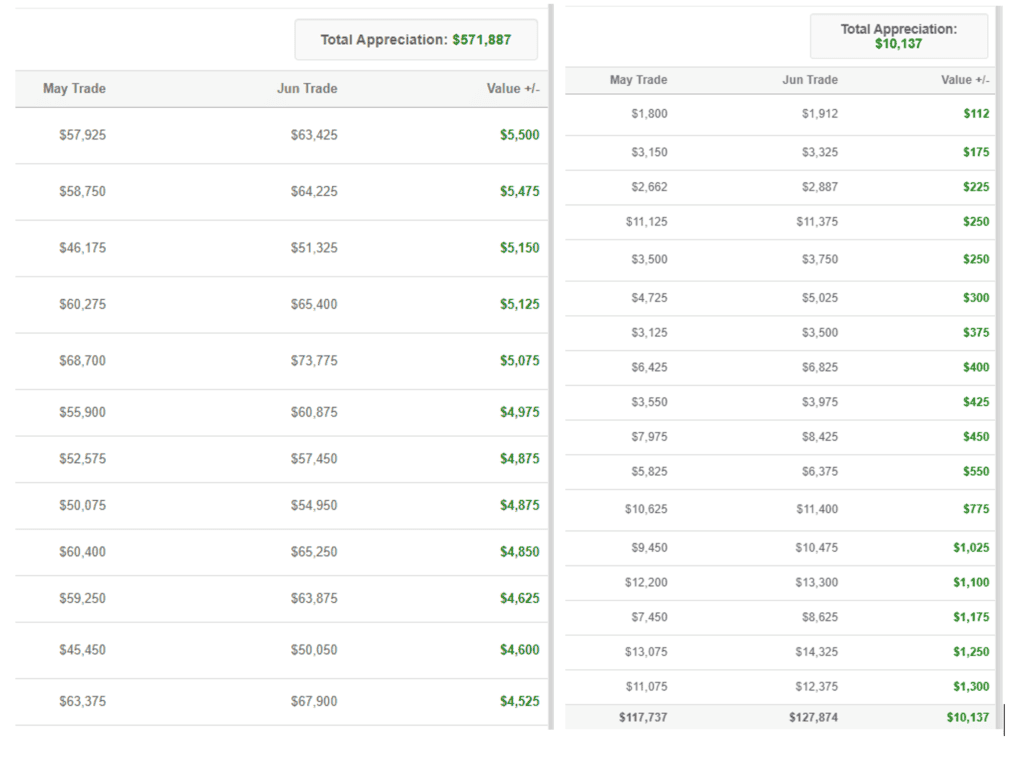Select the $300 appreciation value

click(976, 298)
